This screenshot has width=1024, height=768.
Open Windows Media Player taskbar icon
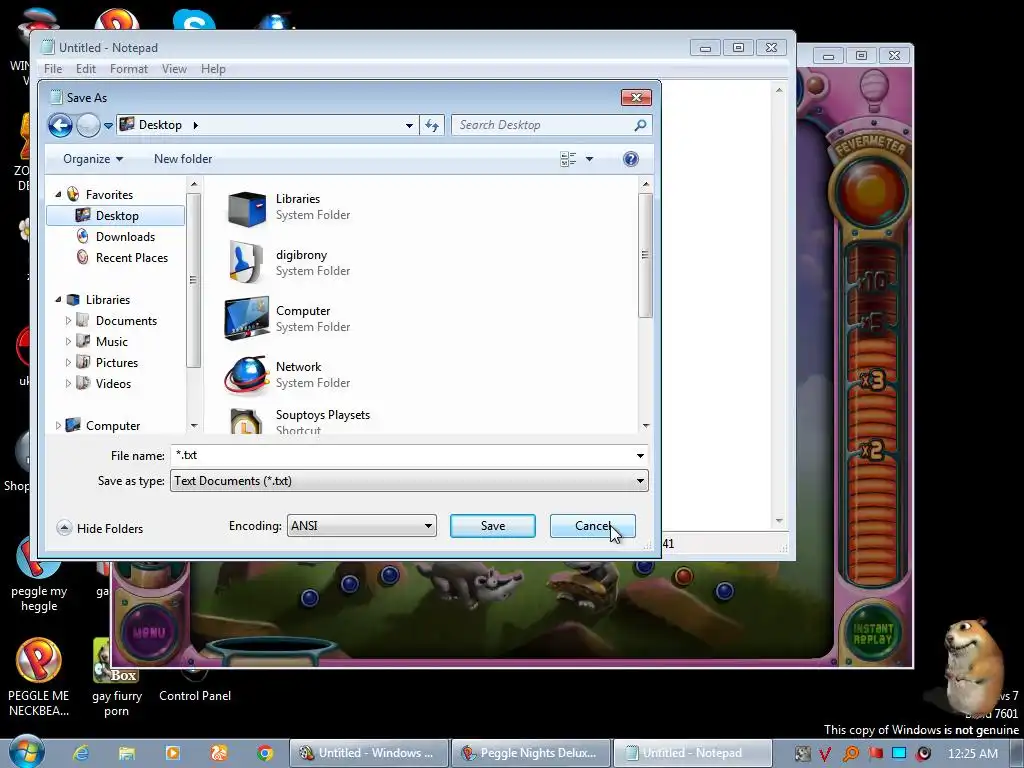coord(172,753)
